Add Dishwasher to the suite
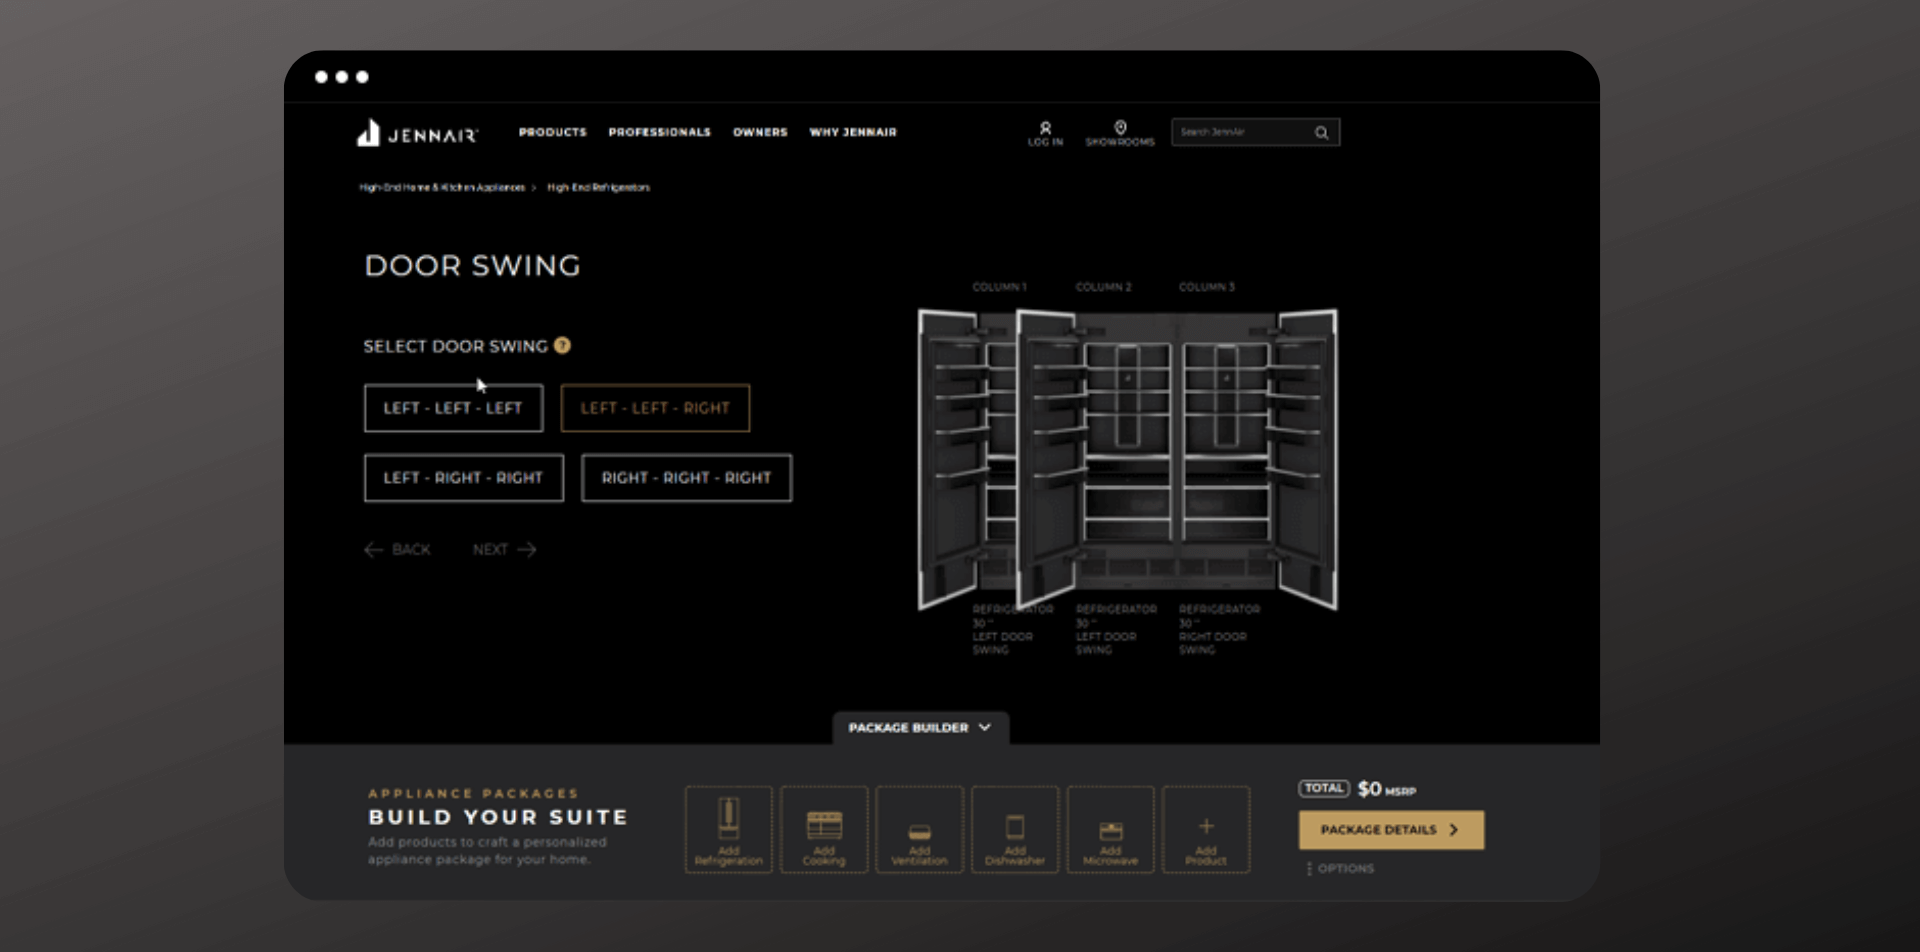 pyautogui.click(x=1015, y=830)
